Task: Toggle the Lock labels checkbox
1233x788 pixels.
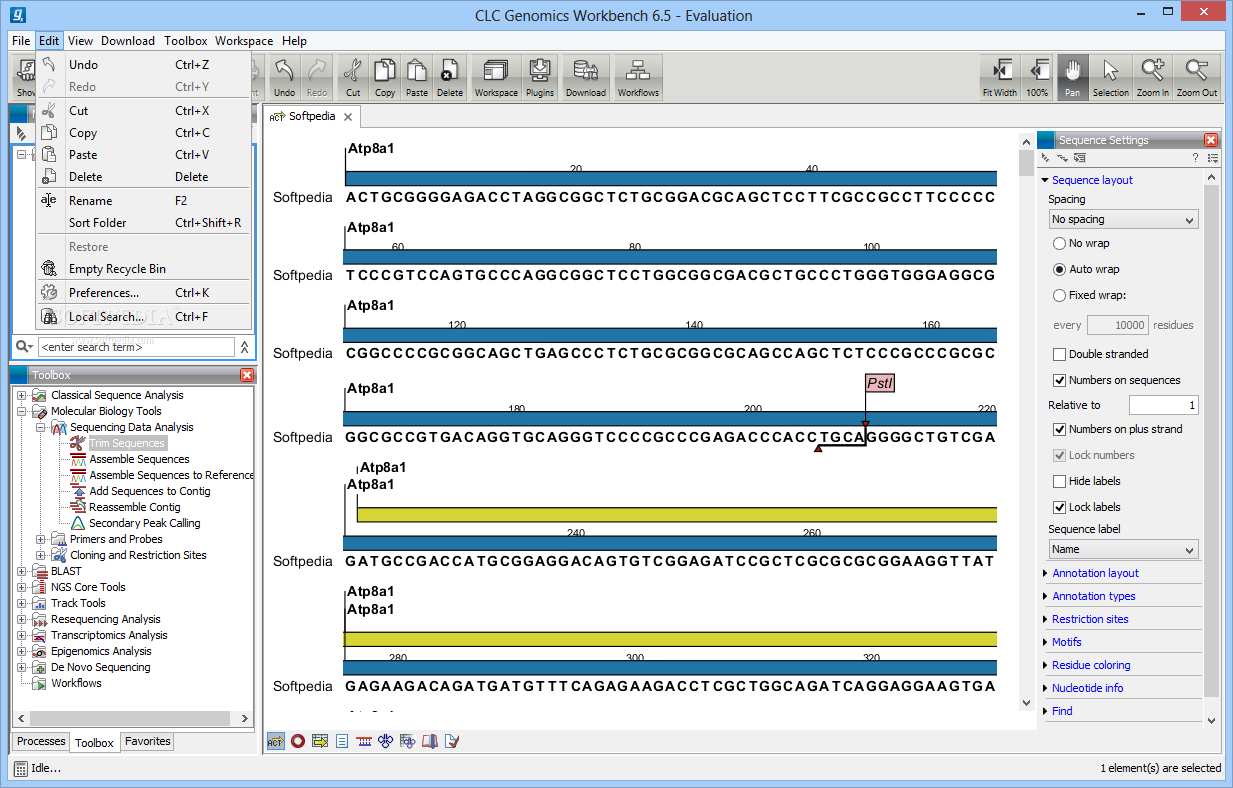Action: [1059, 507]
